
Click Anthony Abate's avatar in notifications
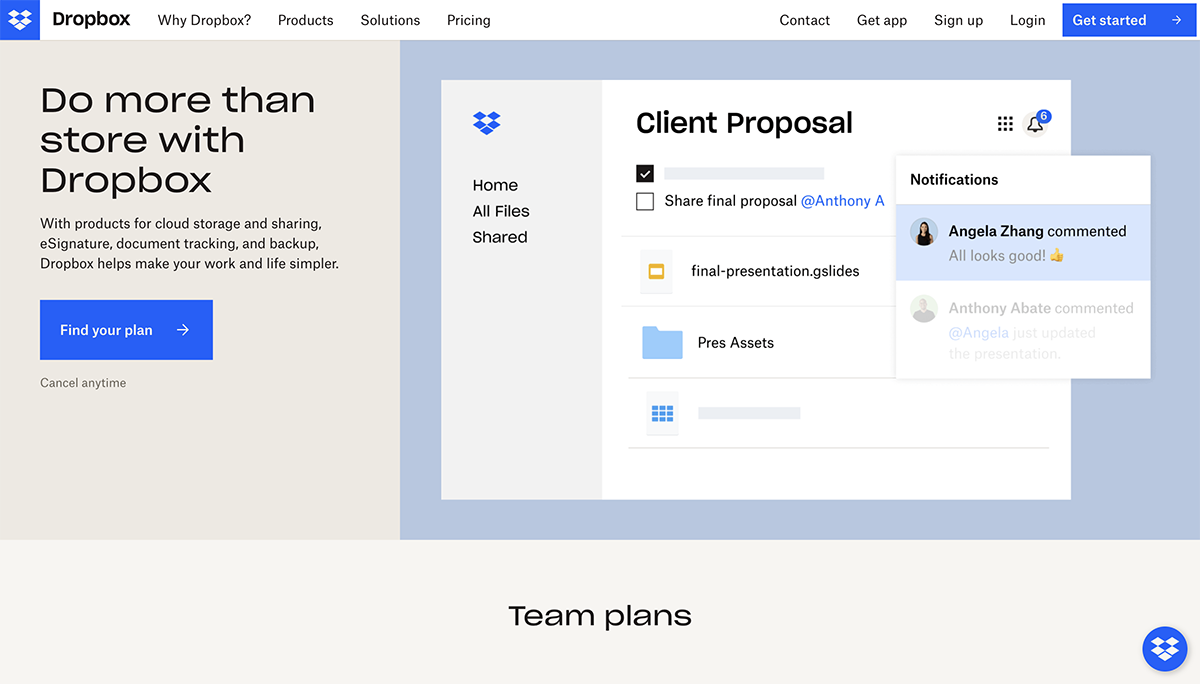click(923, 309)
